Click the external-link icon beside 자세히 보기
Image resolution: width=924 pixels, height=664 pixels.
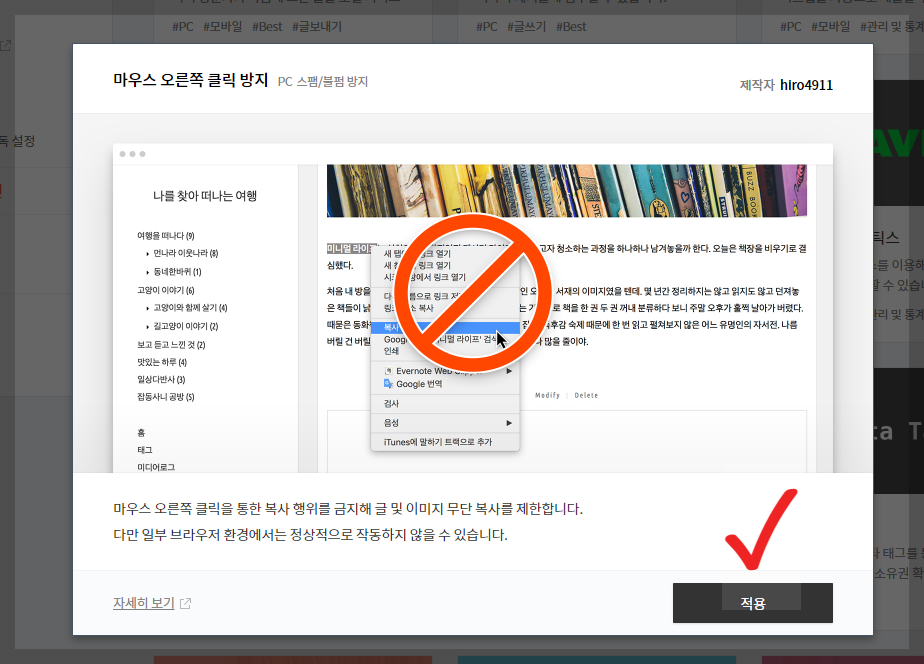pos(186,602)
